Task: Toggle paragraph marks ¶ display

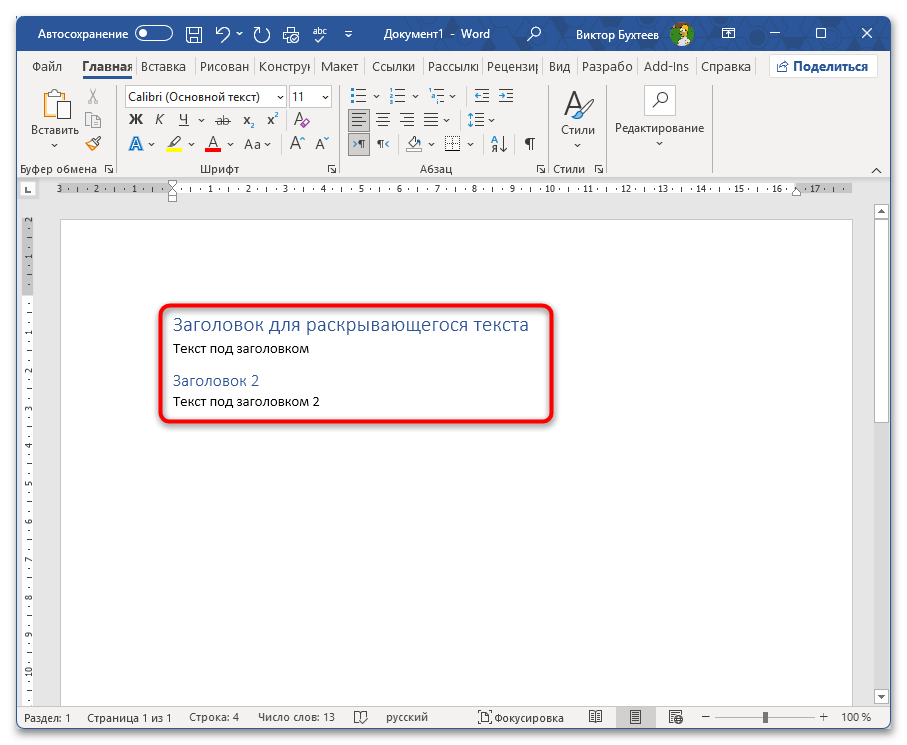Action: 530,144
